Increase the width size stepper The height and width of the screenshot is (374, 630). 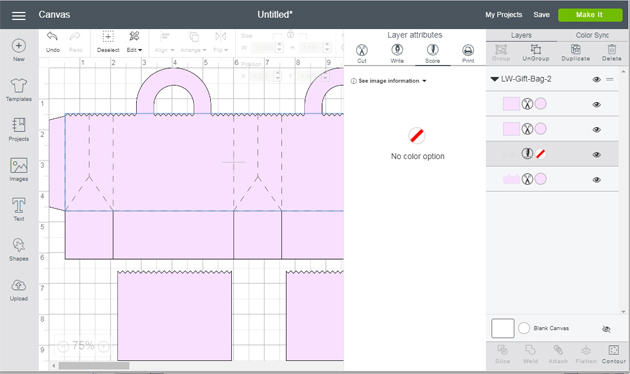(x=280, y=45)
